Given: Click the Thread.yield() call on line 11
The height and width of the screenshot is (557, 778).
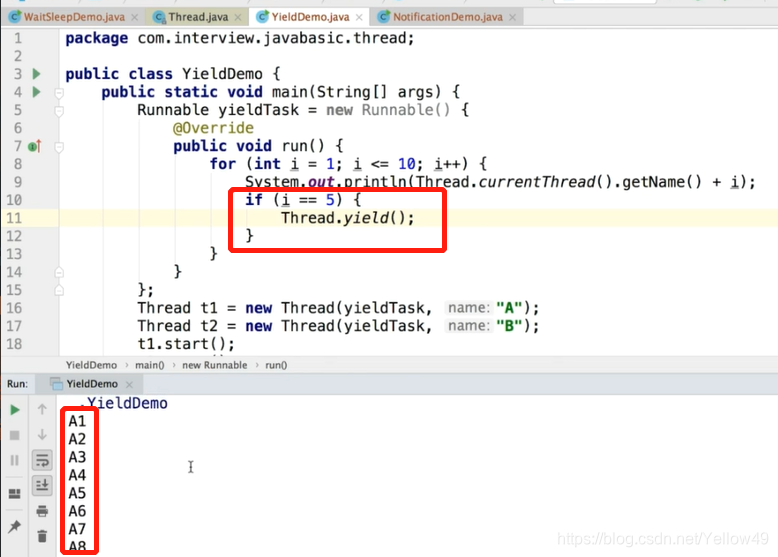Looking at the screenshot, I should click(x=347, y=218).
